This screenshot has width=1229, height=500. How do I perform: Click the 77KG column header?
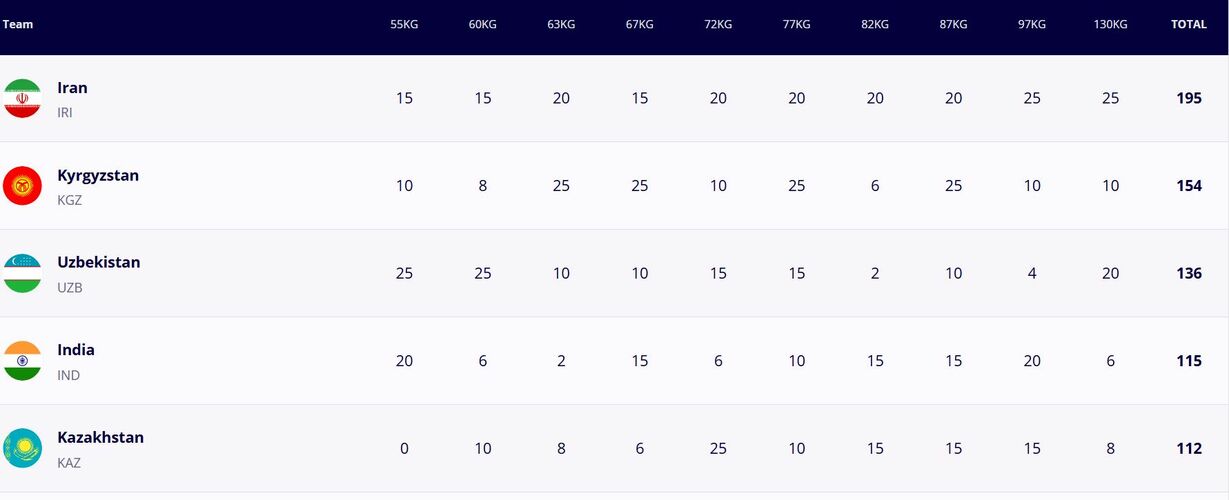tap(796, 24)
